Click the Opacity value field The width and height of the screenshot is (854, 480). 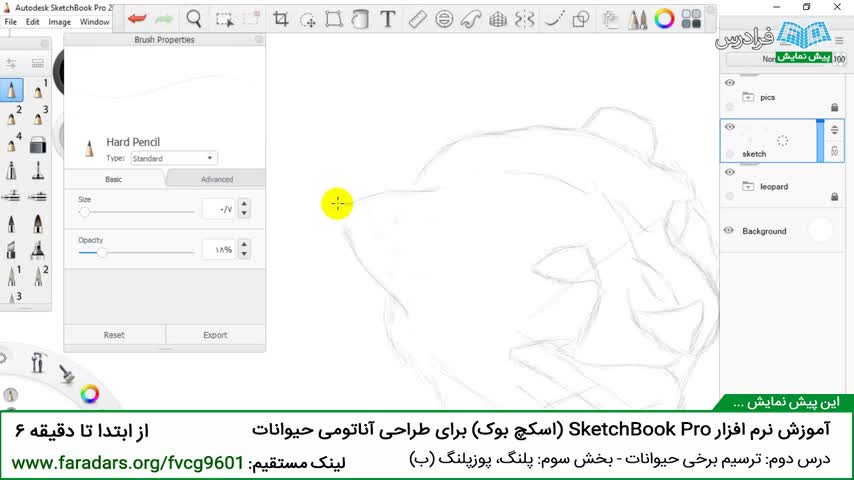point(218,250)
